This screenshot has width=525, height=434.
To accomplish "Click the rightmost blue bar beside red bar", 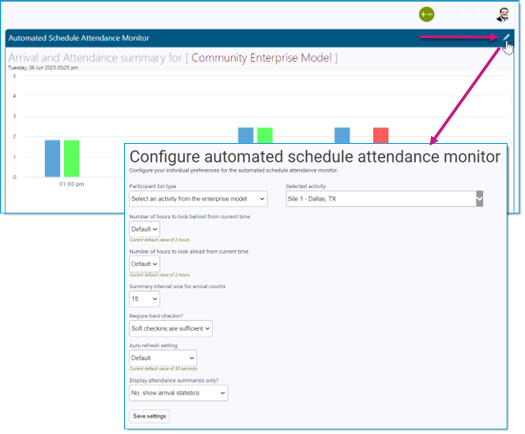I will tap(342, 135).
